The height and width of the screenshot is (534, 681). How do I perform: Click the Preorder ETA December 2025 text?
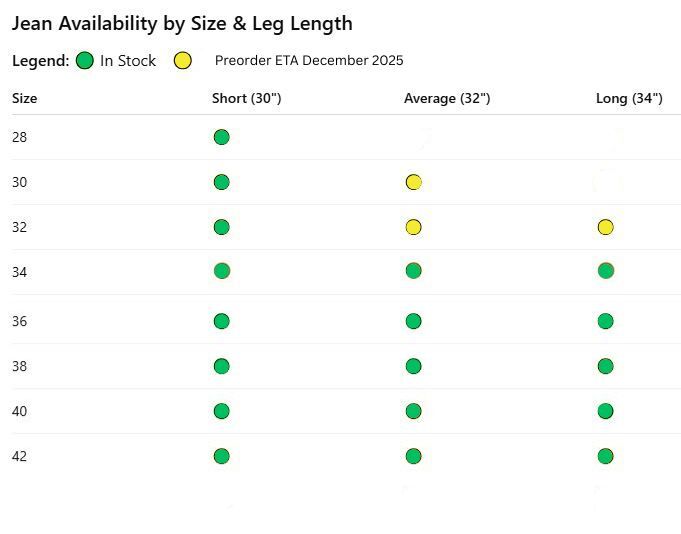[309, 61]
